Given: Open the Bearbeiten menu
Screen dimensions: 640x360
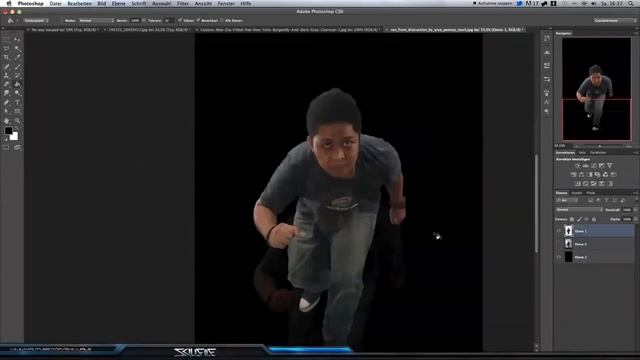Looking at the screenshot, I should pos(79,3).
